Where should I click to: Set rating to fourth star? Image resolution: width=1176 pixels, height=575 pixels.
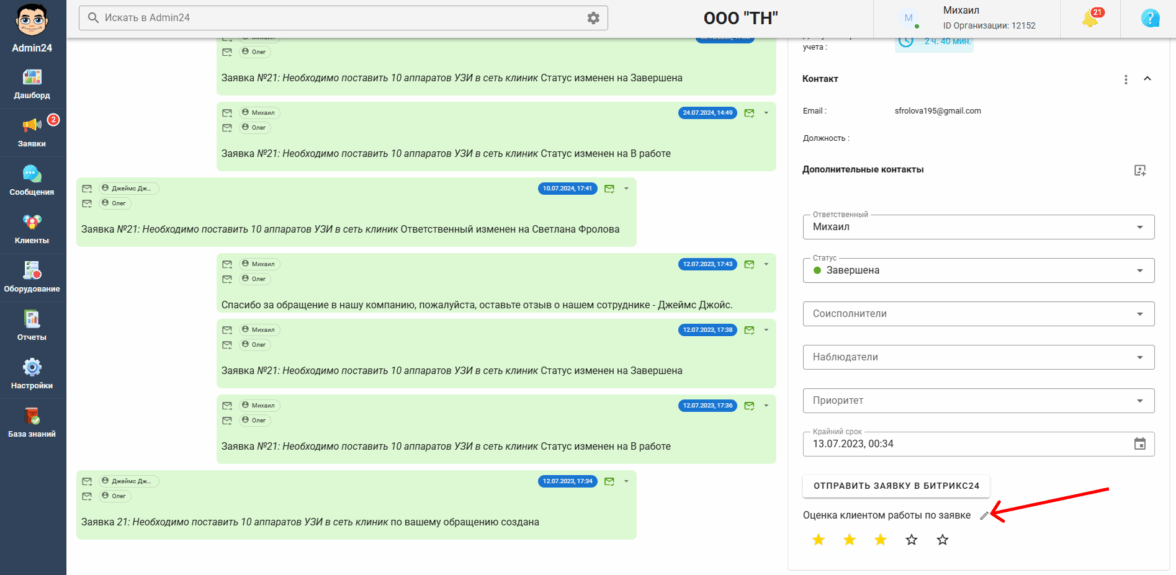click(x=911, y=540)
